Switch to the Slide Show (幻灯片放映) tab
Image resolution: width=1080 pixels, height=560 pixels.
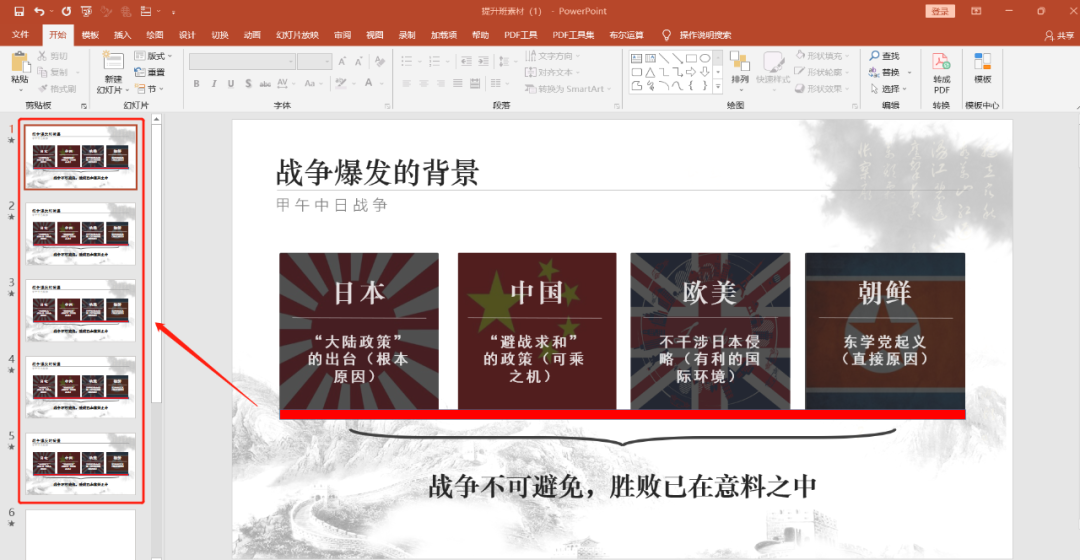coord(297,35)
